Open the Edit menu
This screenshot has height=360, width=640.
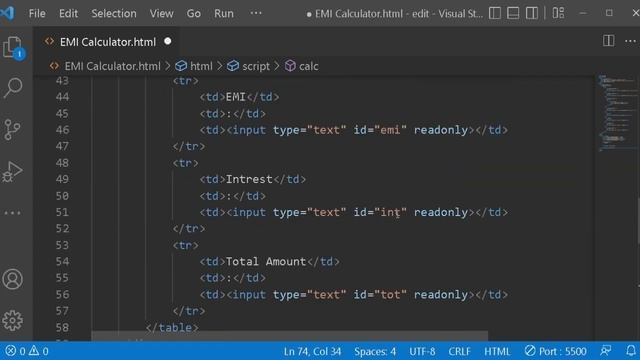pyautogui.click(x=68, y=13)
